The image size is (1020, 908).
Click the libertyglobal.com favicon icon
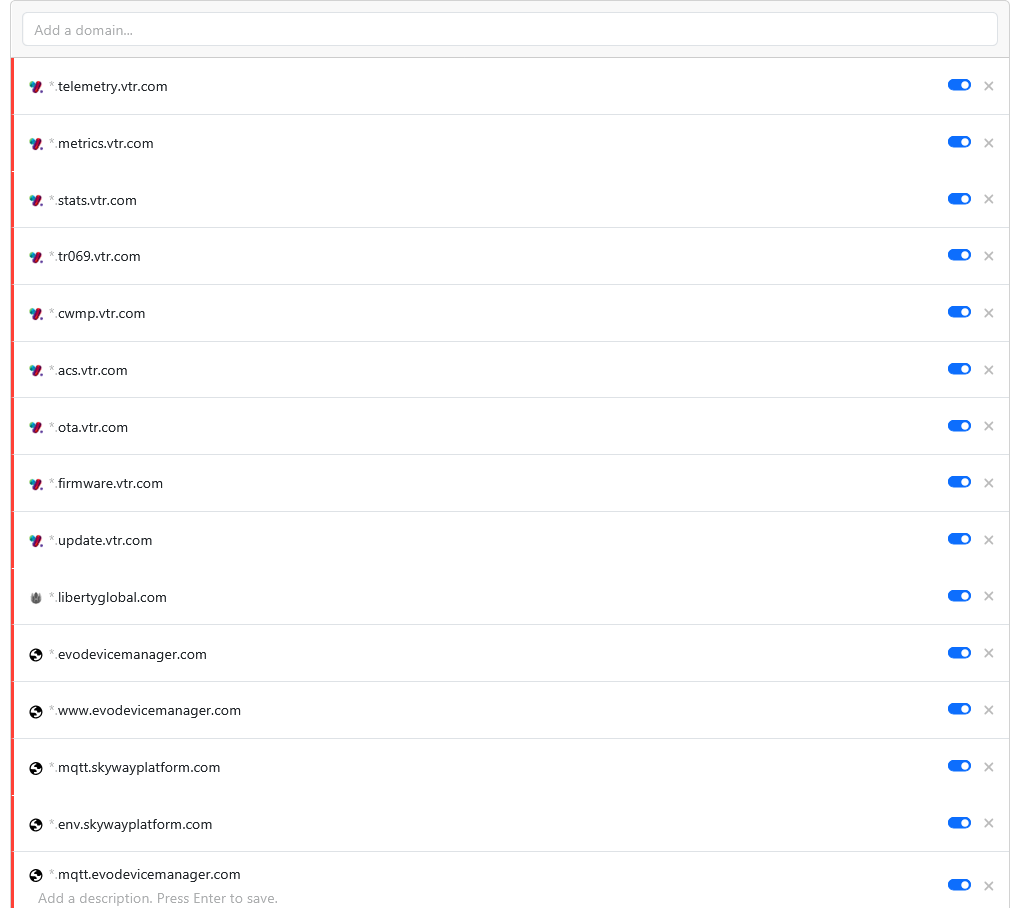point(36,598)
